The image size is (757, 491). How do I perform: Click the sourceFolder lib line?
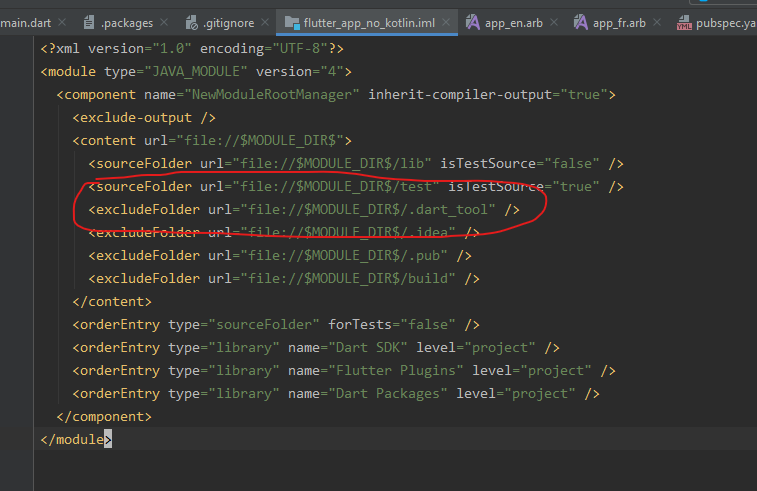coord(356,164)
